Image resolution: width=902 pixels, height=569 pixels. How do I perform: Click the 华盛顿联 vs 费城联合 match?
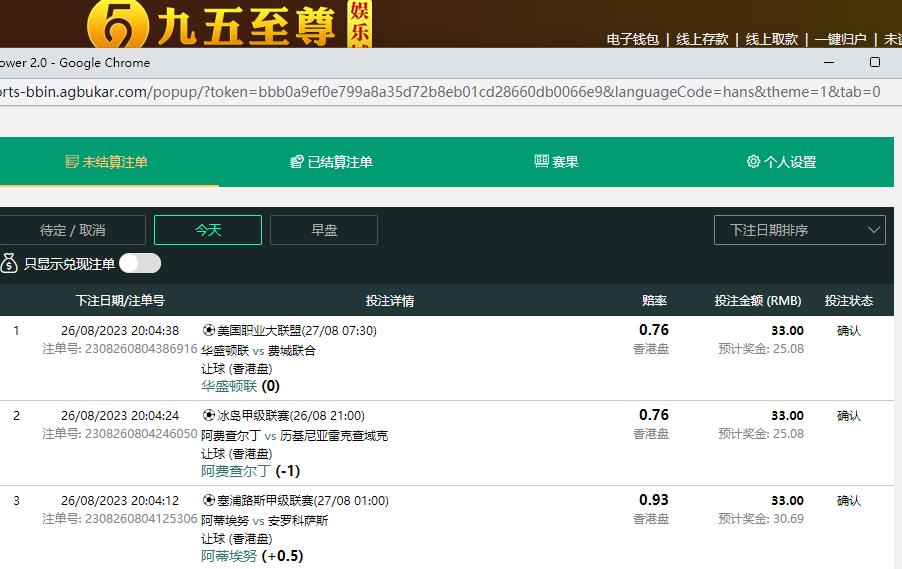coord(258,350)
